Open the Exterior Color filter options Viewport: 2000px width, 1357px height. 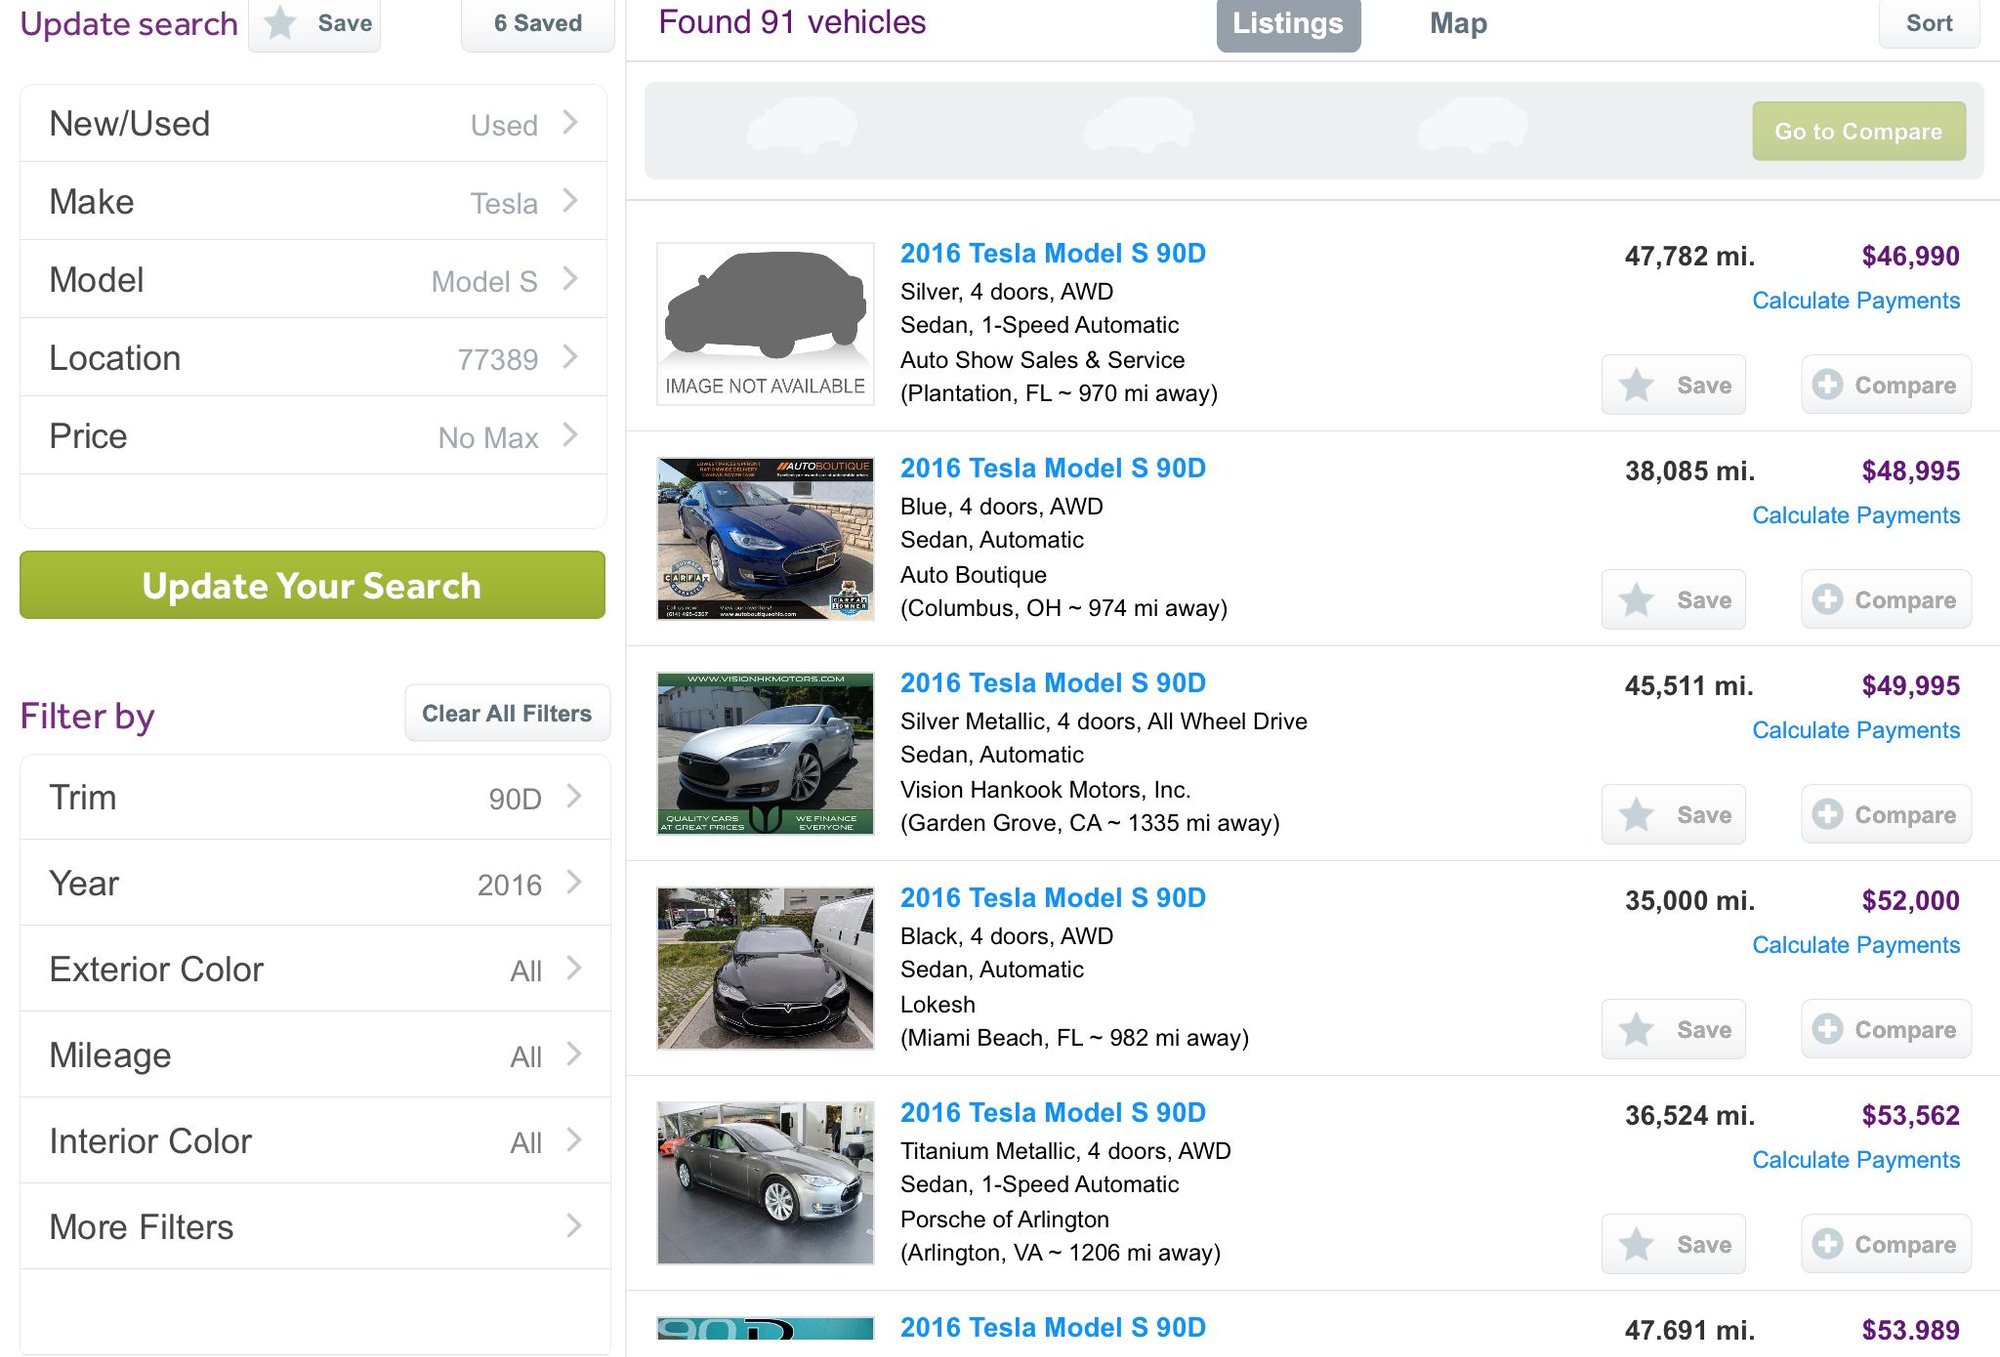(x=314, y=970)
